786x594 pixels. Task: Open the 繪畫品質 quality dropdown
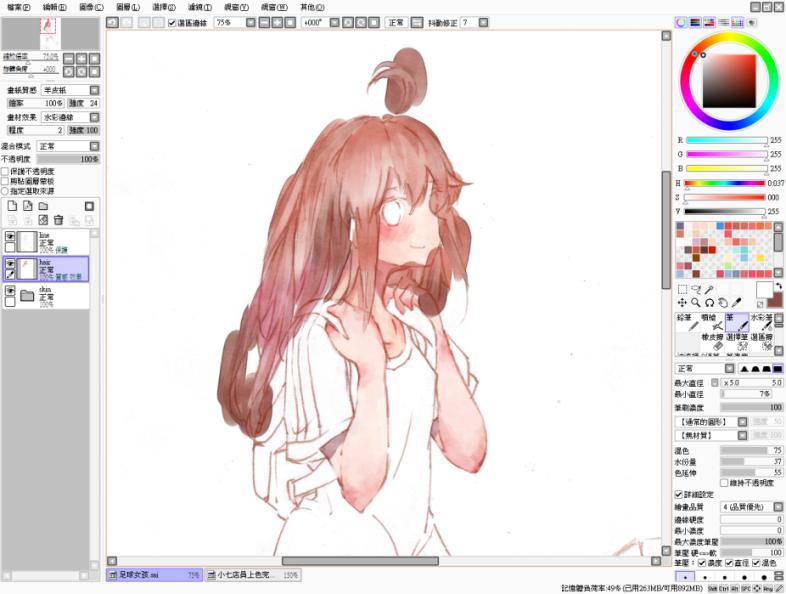(777, 507)
